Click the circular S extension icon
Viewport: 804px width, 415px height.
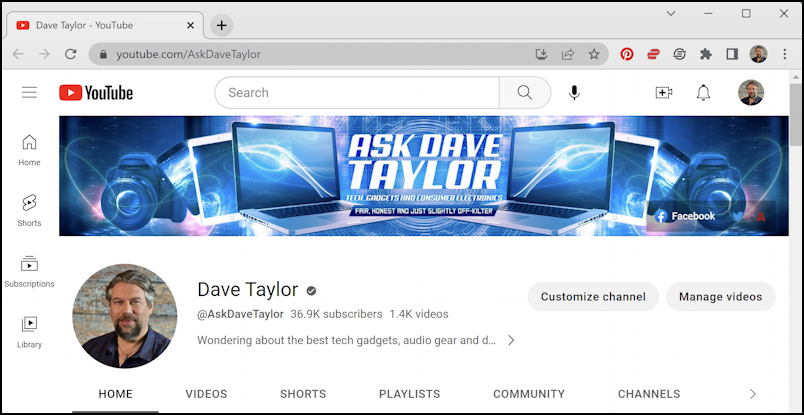click(x=679, y=54)
